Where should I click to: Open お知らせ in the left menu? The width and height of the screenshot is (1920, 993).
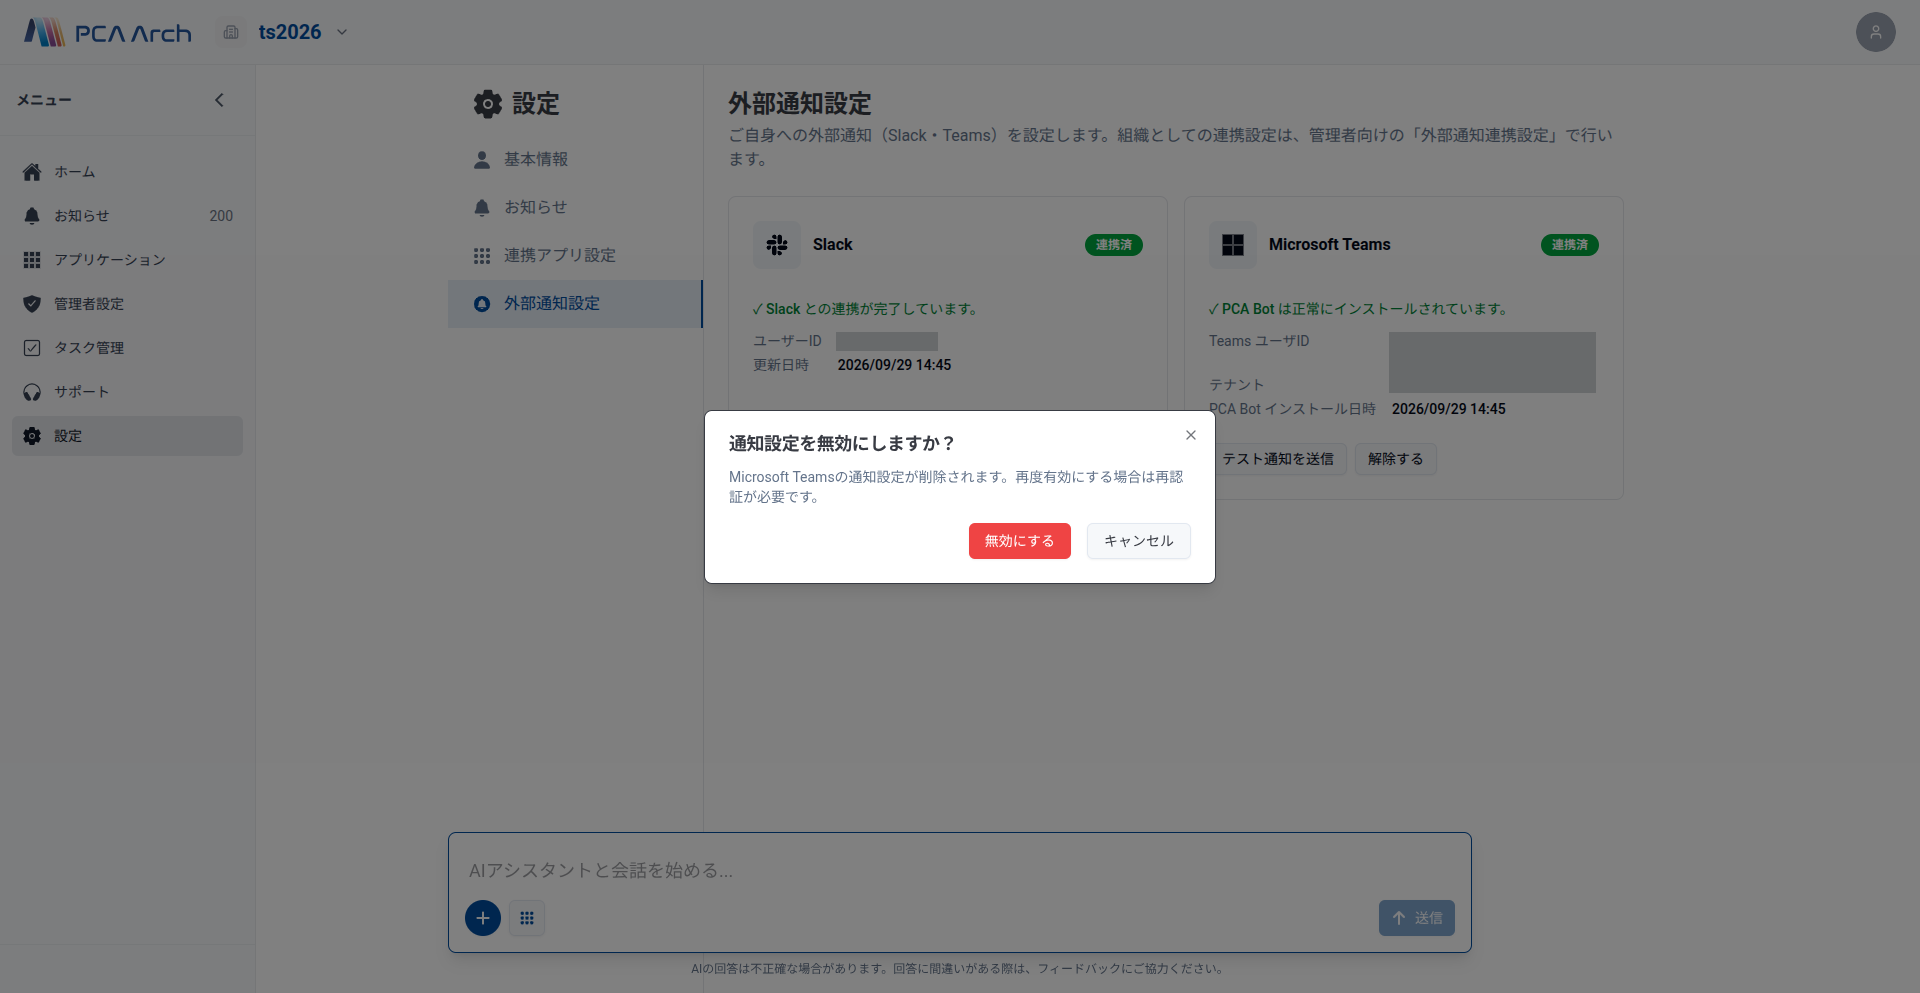coord(127,216)
